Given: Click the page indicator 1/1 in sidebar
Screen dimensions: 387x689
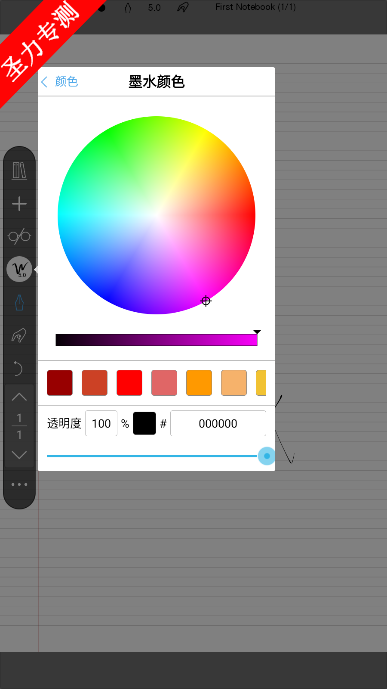Looking at the screenshot, I should coord(19,426).
